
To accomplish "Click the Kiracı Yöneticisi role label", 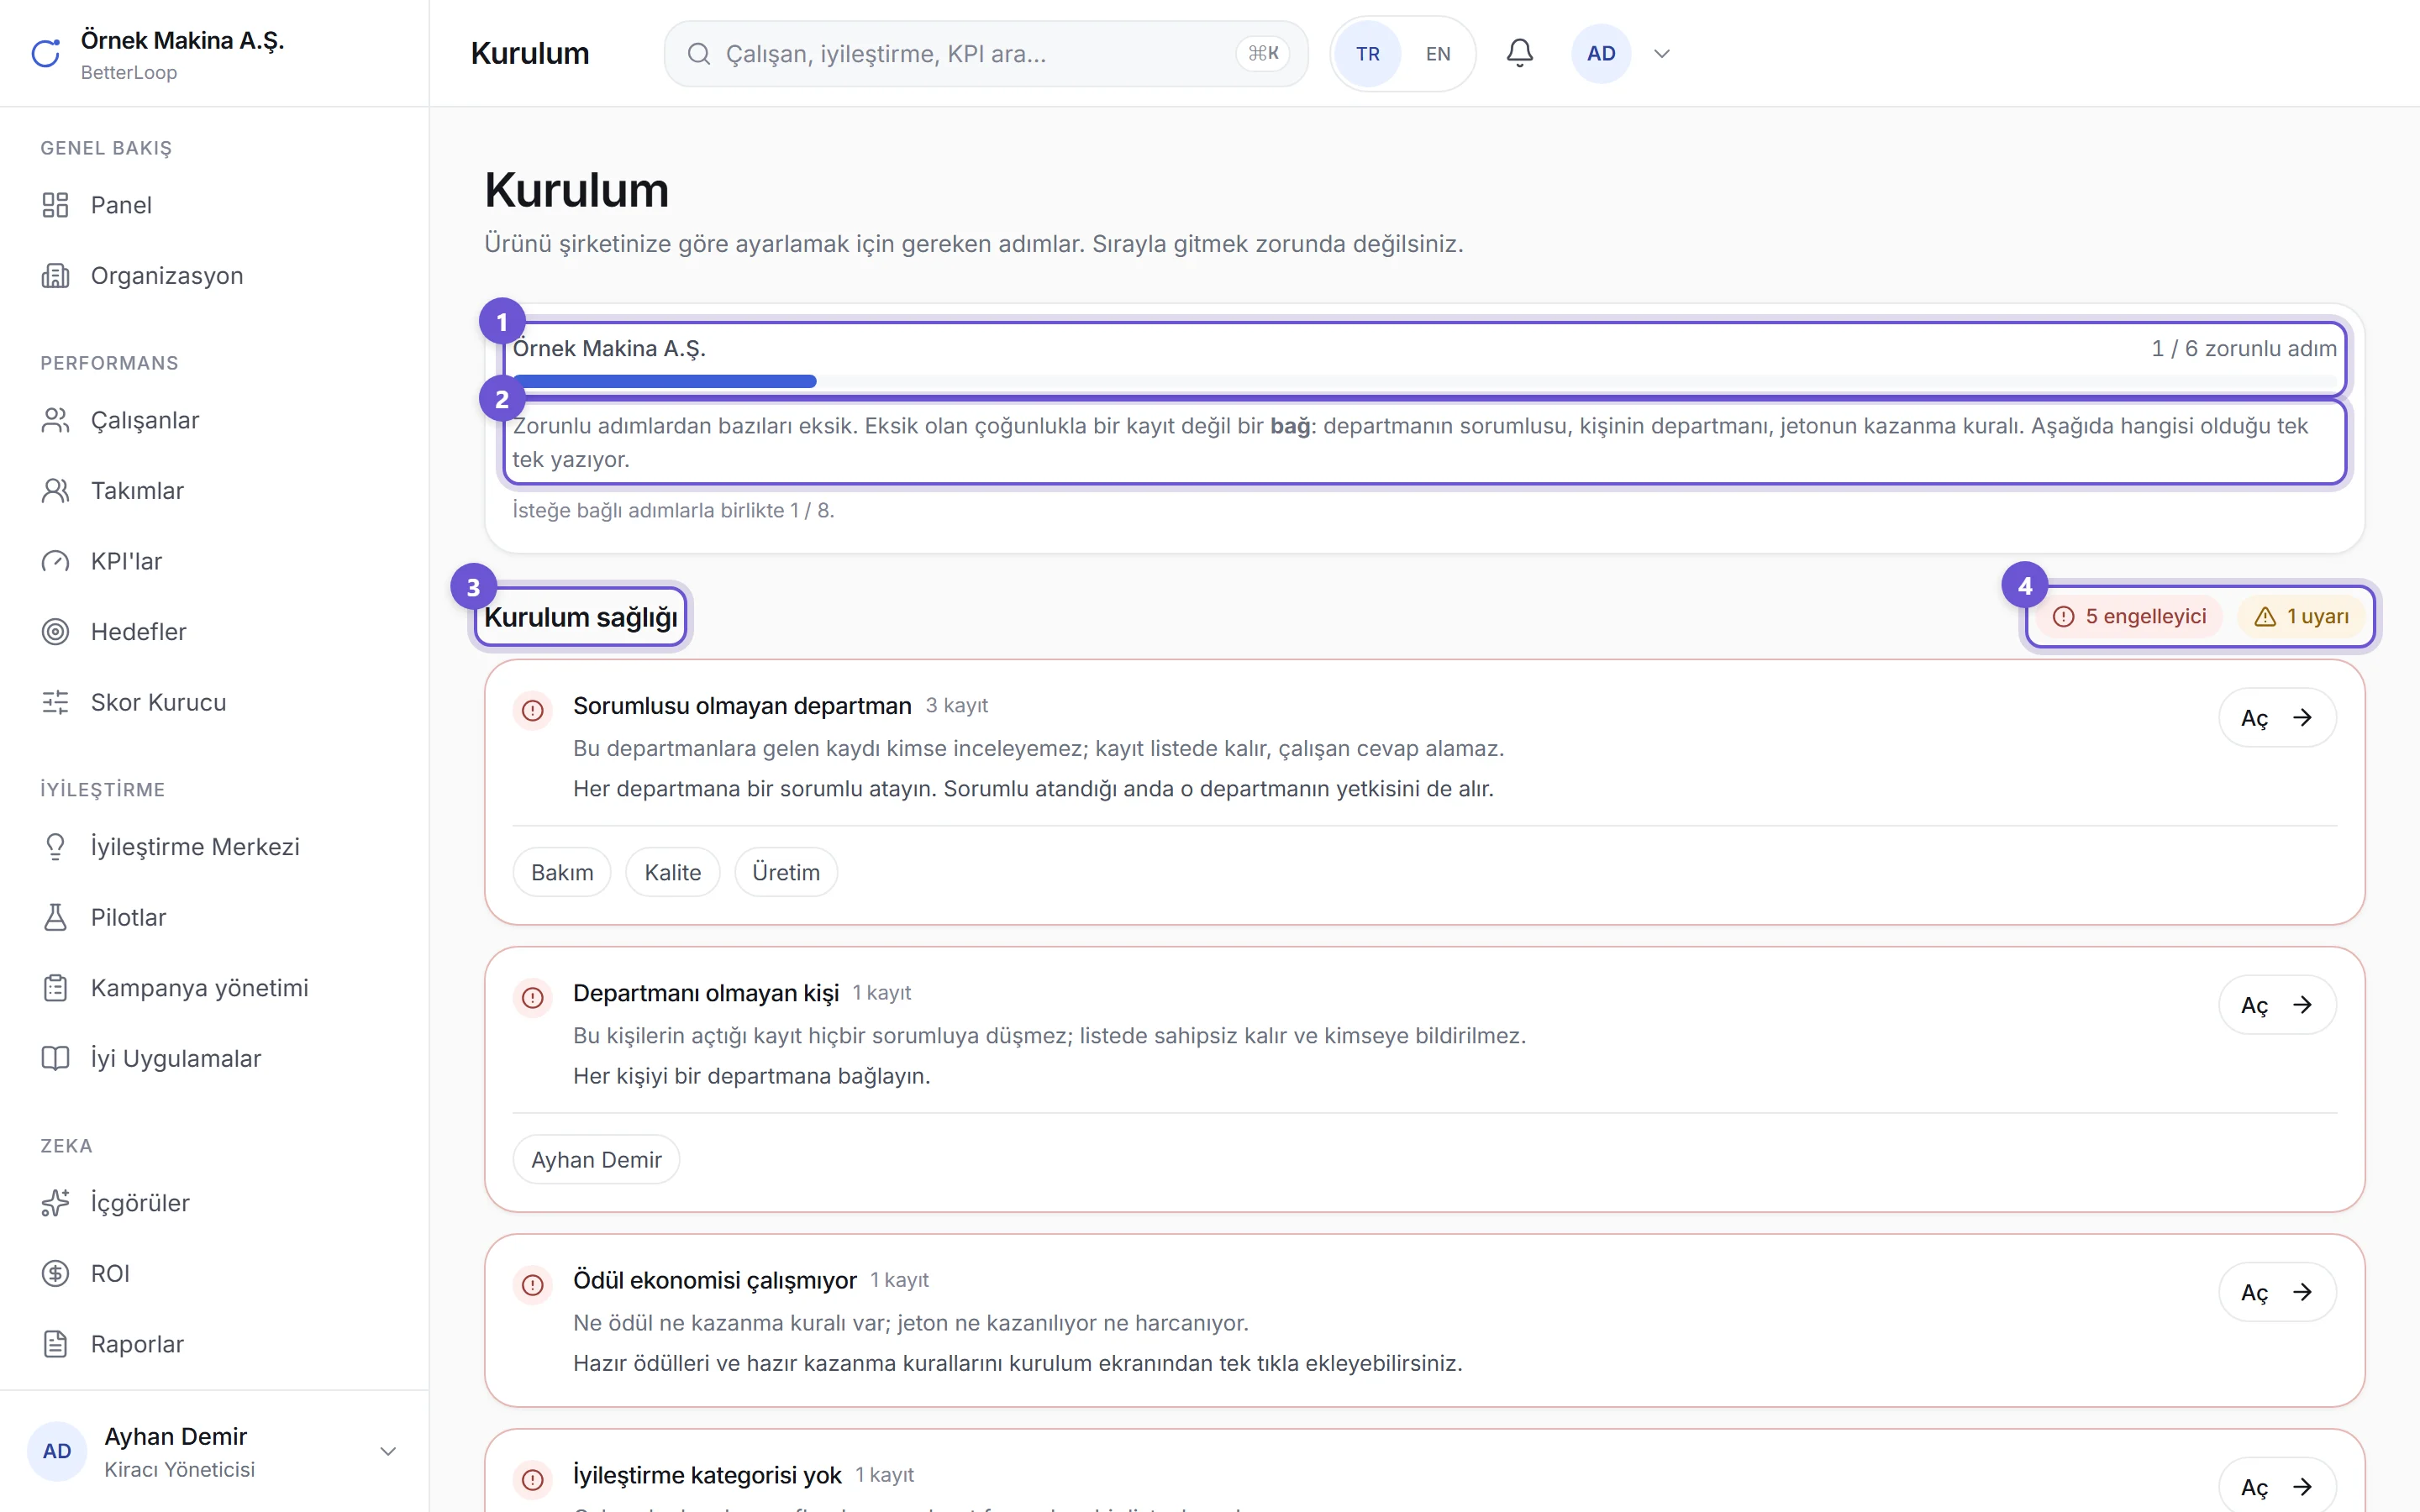I will [x=180, y=1470].
